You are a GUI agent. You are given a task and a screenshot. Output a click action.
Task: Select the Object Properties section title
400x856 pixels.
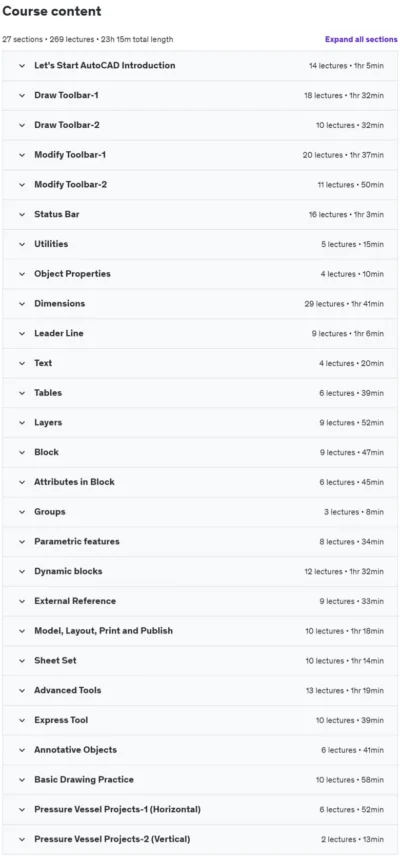[x=72, y=274]
